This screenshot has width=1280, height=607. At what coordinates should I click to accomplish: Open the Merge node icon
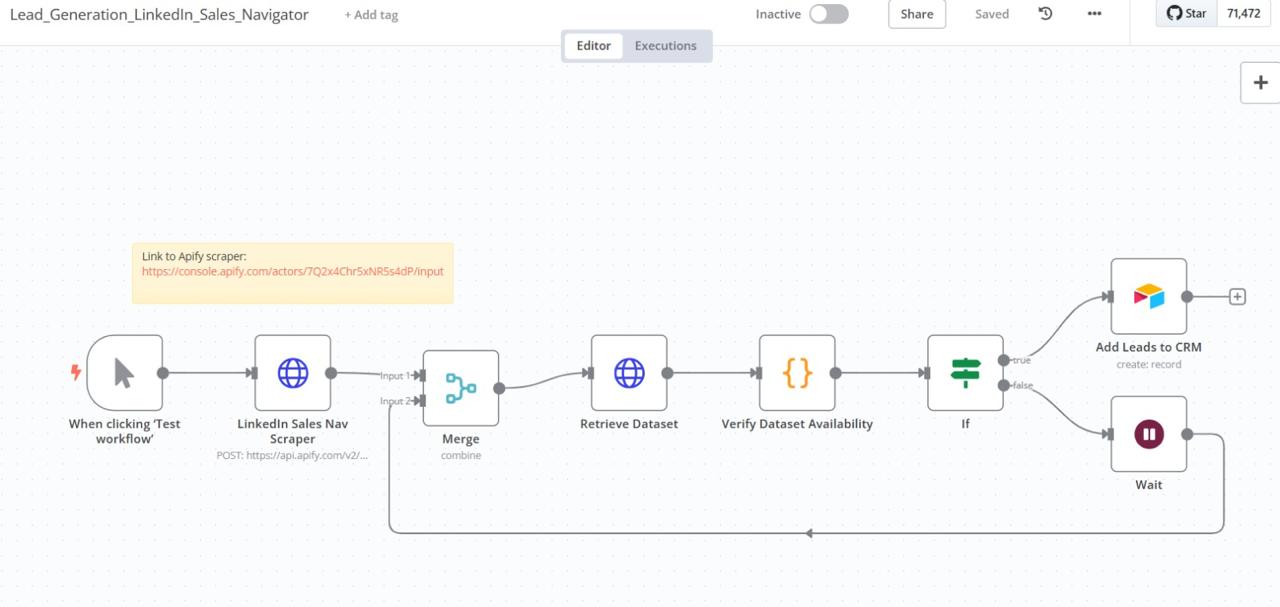pyautogui.click(x=461, y=388)
